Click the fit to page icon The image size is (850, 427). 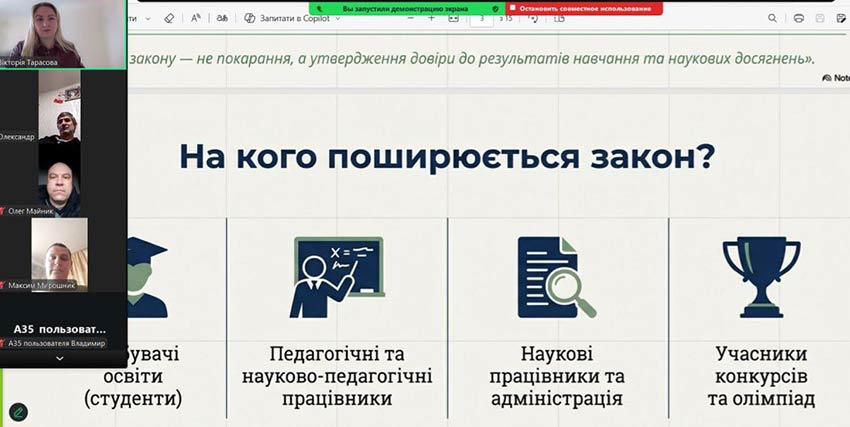click(455, 18)
